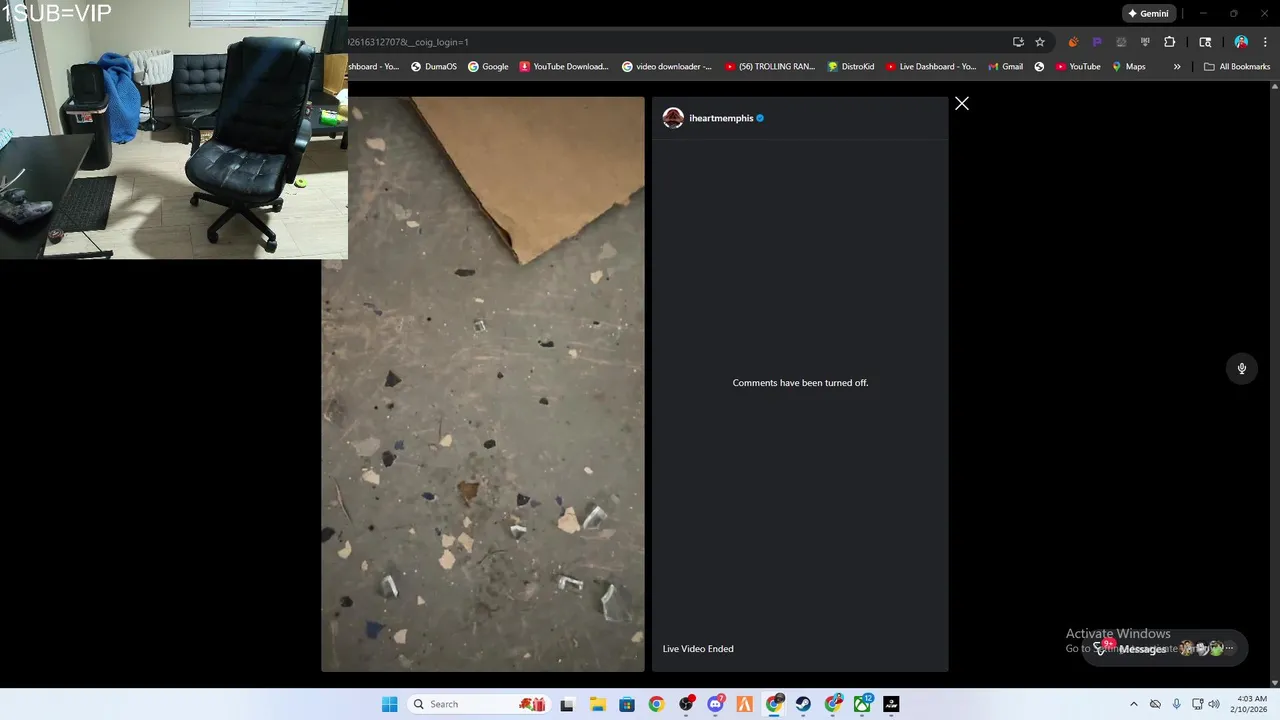This screenshot has height=720, width=1280.
Task: Close the Instagram live video viewer
Action: pyautogui.click(x=962, y=104)
